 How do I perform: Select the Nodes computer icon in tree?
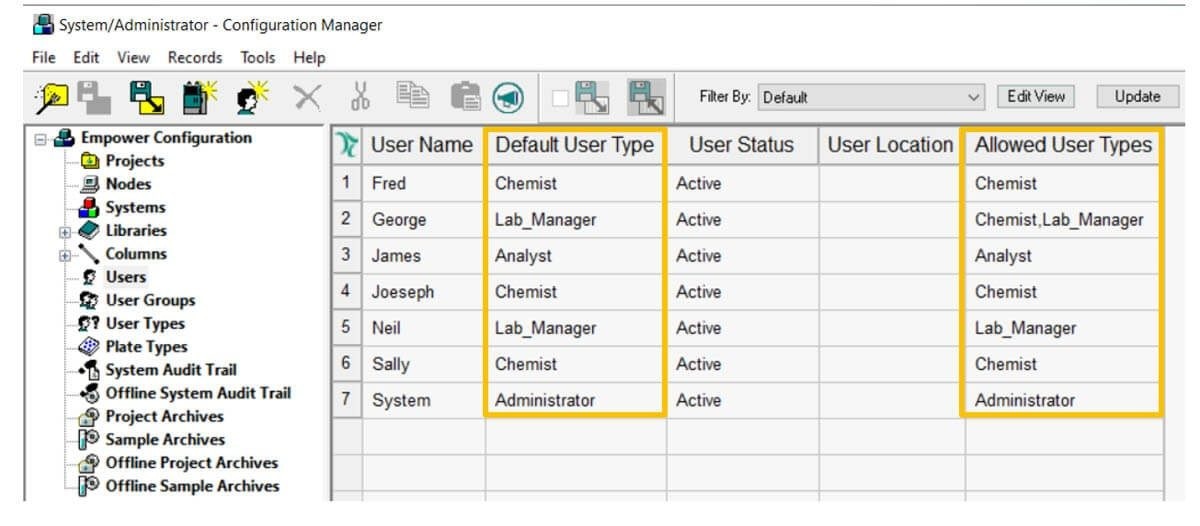click(88, 184)
